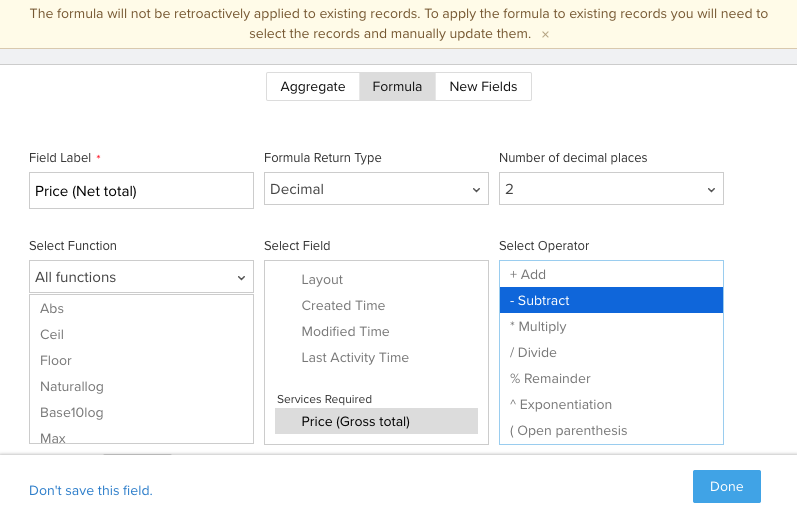Select Created Time field

(x=343, y=306)
